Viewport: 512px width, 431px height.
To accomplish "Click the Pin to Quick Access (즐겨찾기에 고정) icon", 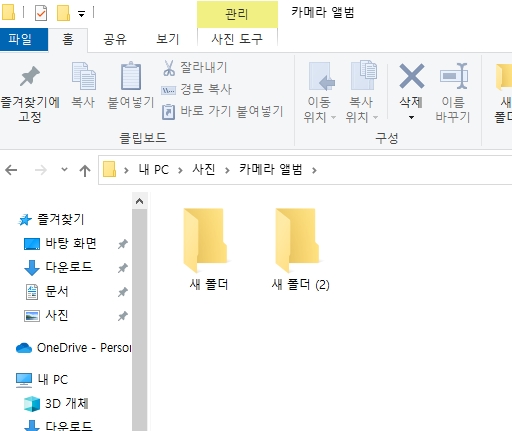I will [x=30, y=76].
